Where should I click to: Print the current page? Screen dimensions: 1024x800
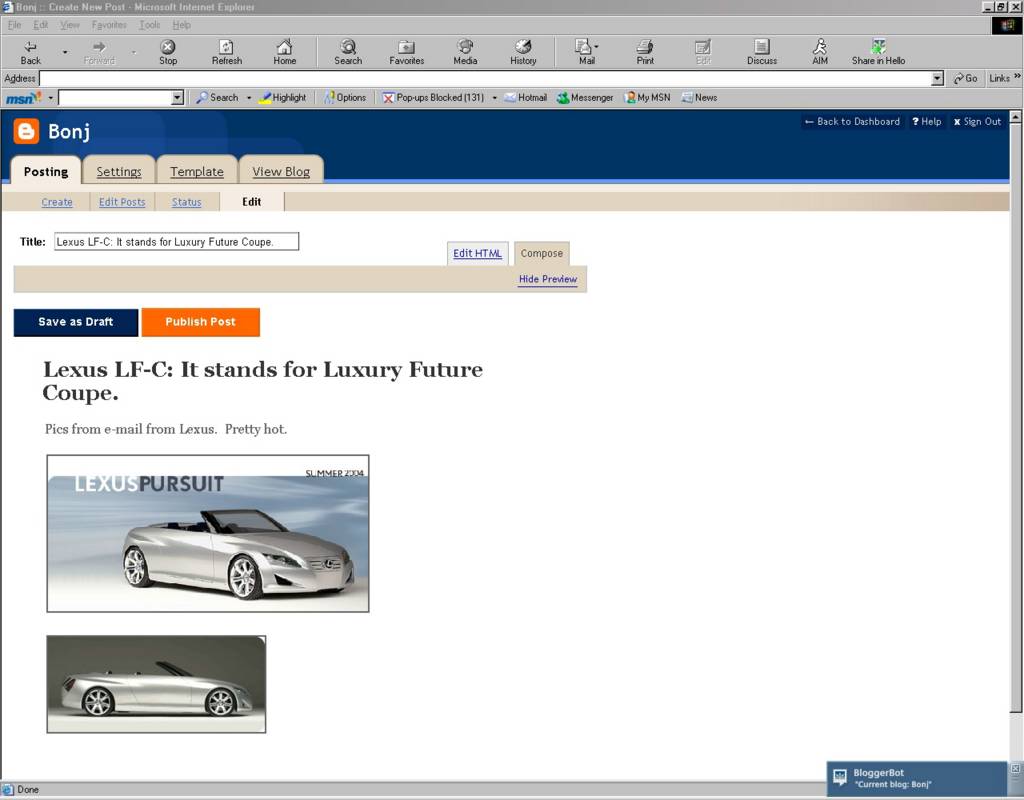click(645, 52)
